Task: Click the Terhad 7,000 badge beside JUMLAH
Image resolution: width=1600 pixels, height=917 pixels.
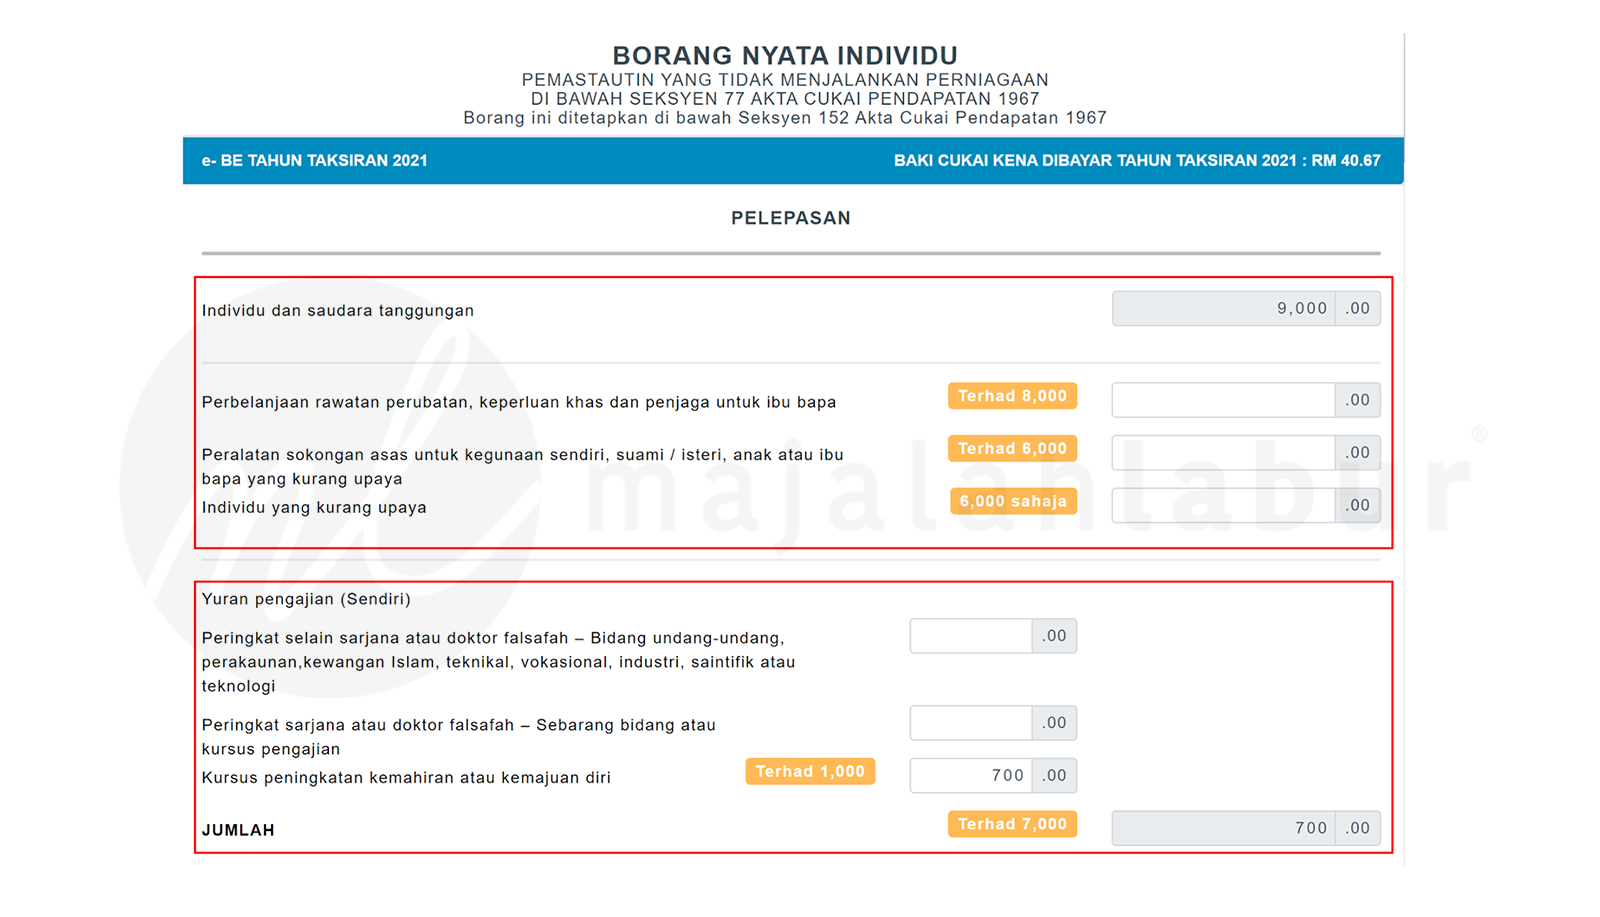Action: (x=1012, y=824)
